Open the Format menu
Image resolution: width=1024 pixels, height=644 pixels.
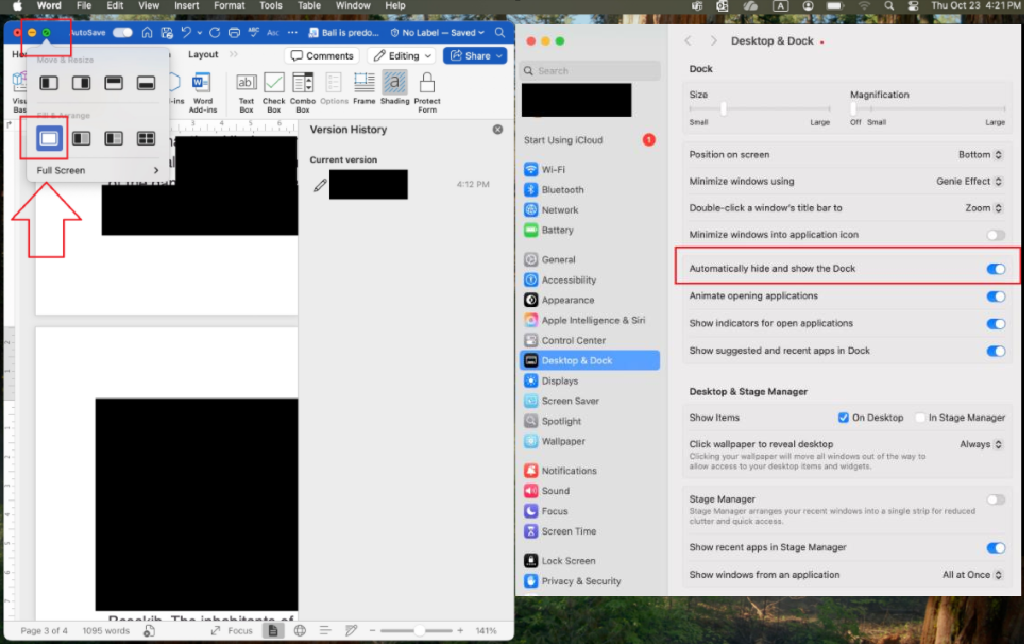229,6
